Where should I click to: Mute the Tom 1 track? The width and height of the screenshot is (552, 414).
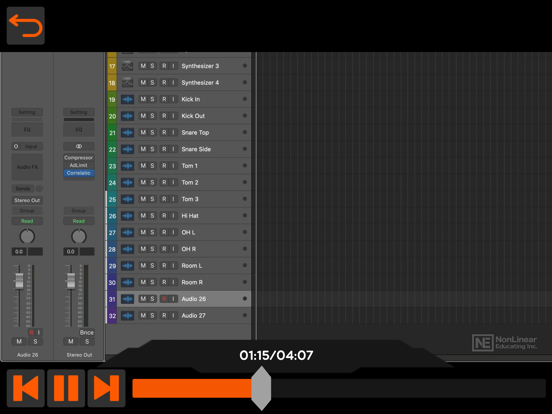[x=143, y=166]
